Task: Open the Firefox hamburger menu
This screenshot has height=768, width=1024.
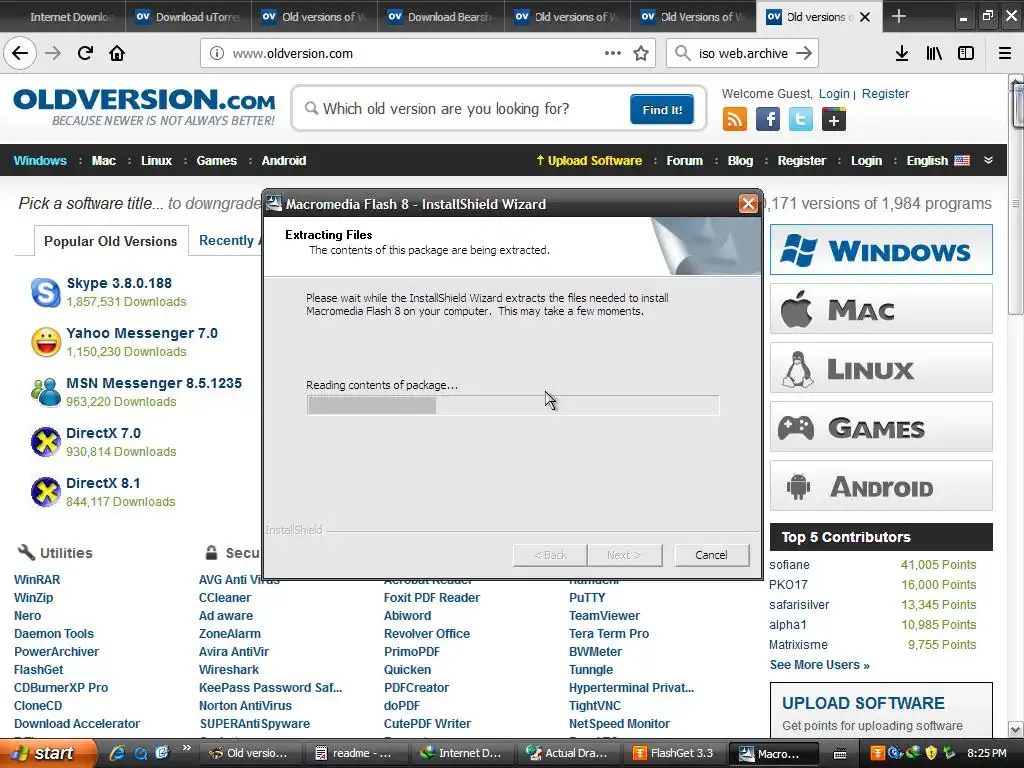Action: (x=1005, y=54)
